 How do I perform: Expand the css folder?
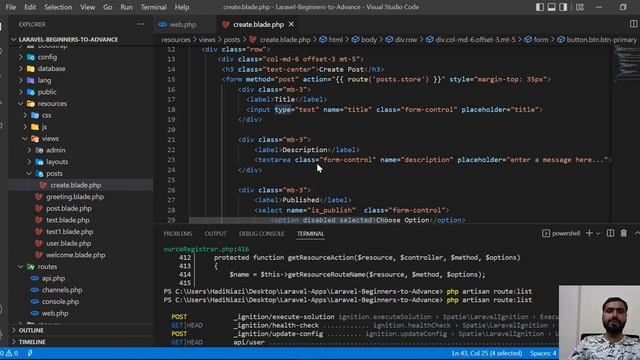click(47, 116)
